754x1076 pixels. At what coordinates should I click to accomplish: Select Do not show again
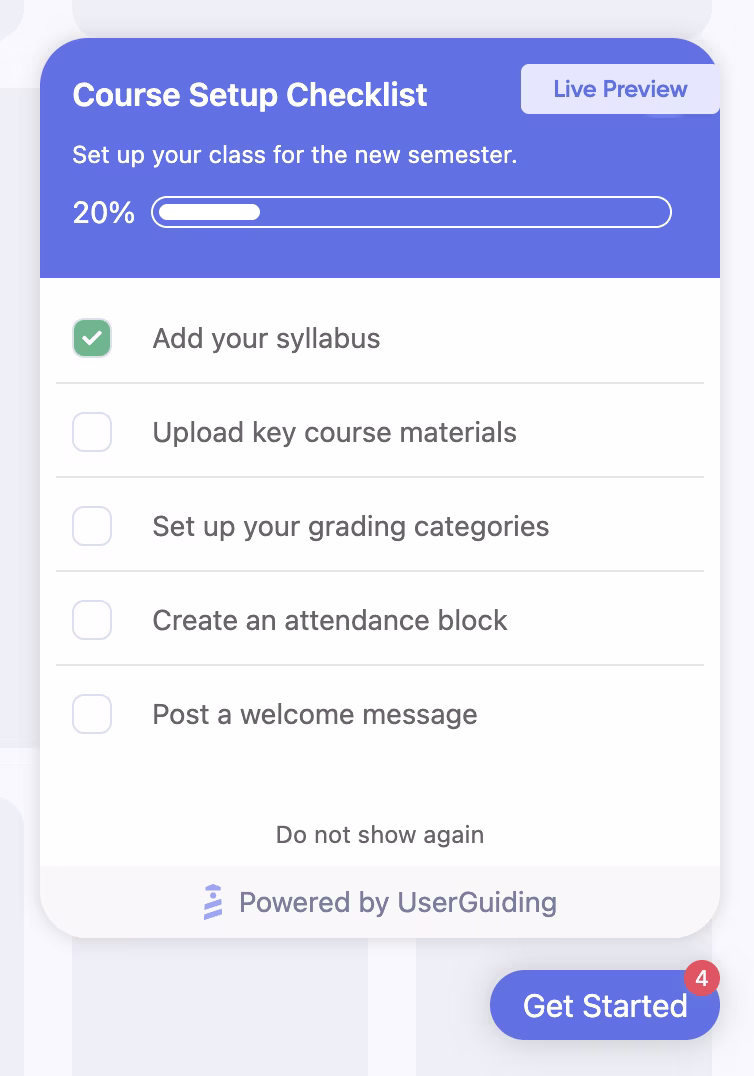(x=379, y=834)
